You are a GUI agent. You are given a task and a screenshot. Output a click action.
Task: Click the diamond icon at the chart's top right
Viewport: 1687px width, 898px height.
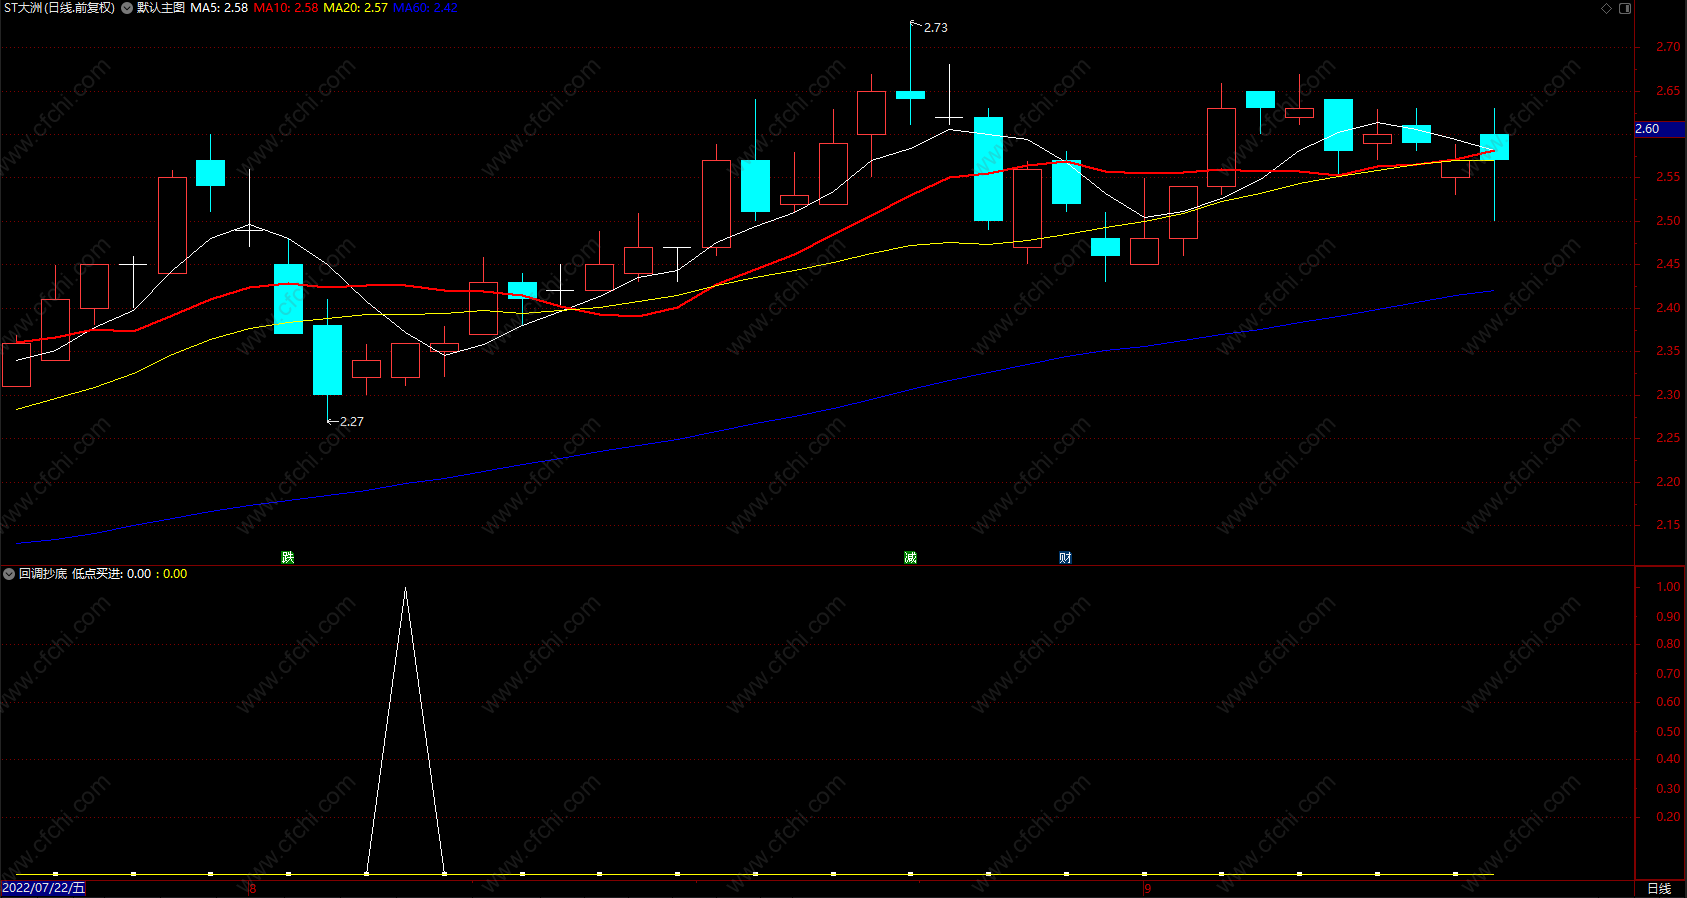pyautogui.click(x=1607, y=8)
